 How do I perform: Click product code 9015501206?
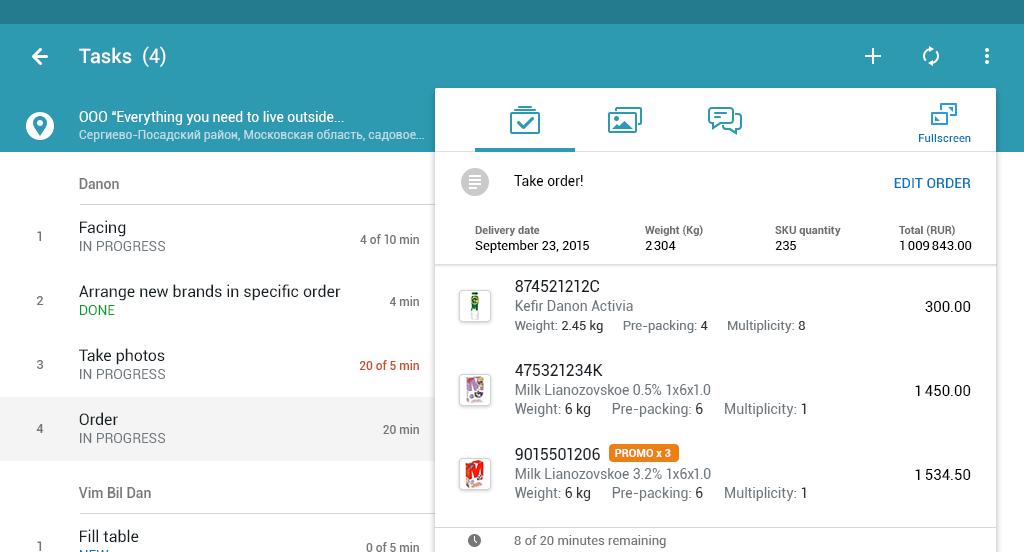pos(557,454)
